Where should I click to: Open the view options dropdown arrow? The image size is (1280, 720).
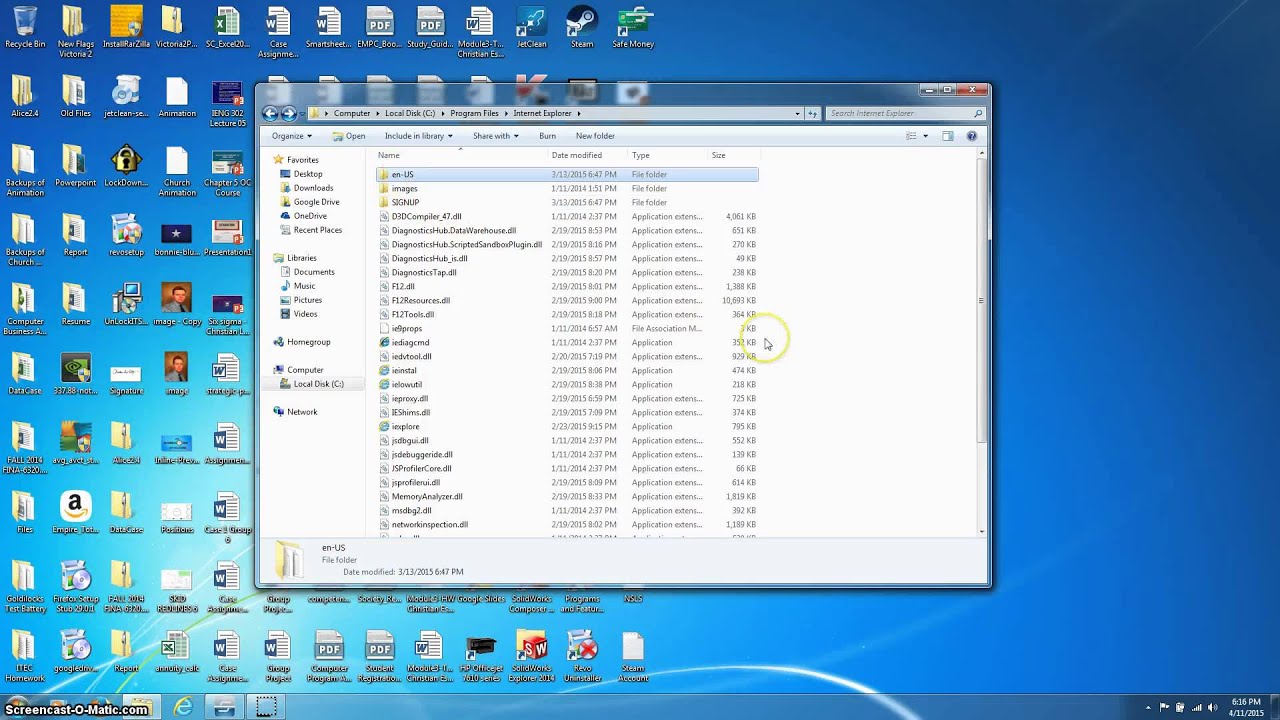click(x=925, y=136)
